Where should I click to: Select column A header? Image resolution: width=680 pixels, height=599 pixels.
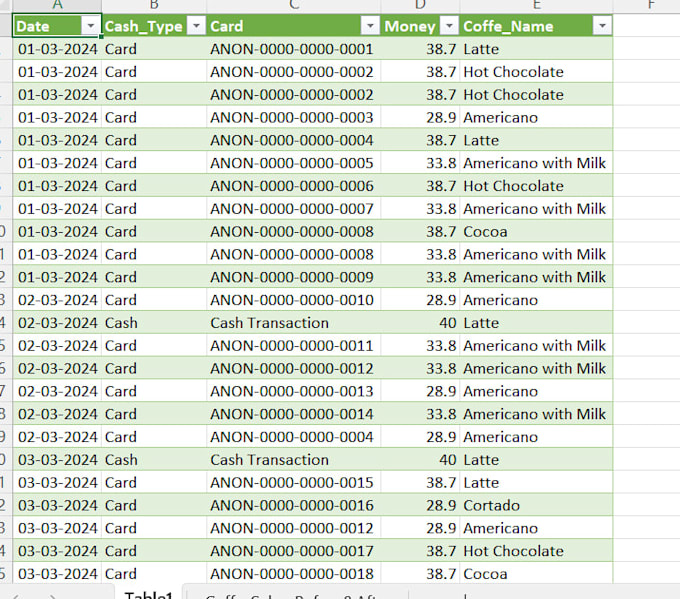(57, 5)
